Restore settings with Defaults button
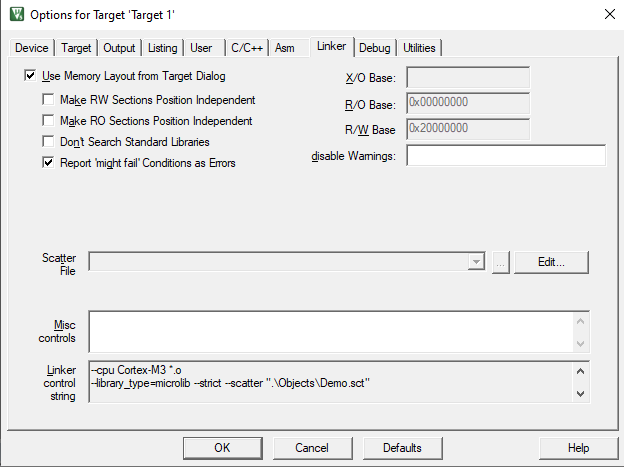Image resolution: width=624 pixels, height=467 pixels. click(402, 448)
